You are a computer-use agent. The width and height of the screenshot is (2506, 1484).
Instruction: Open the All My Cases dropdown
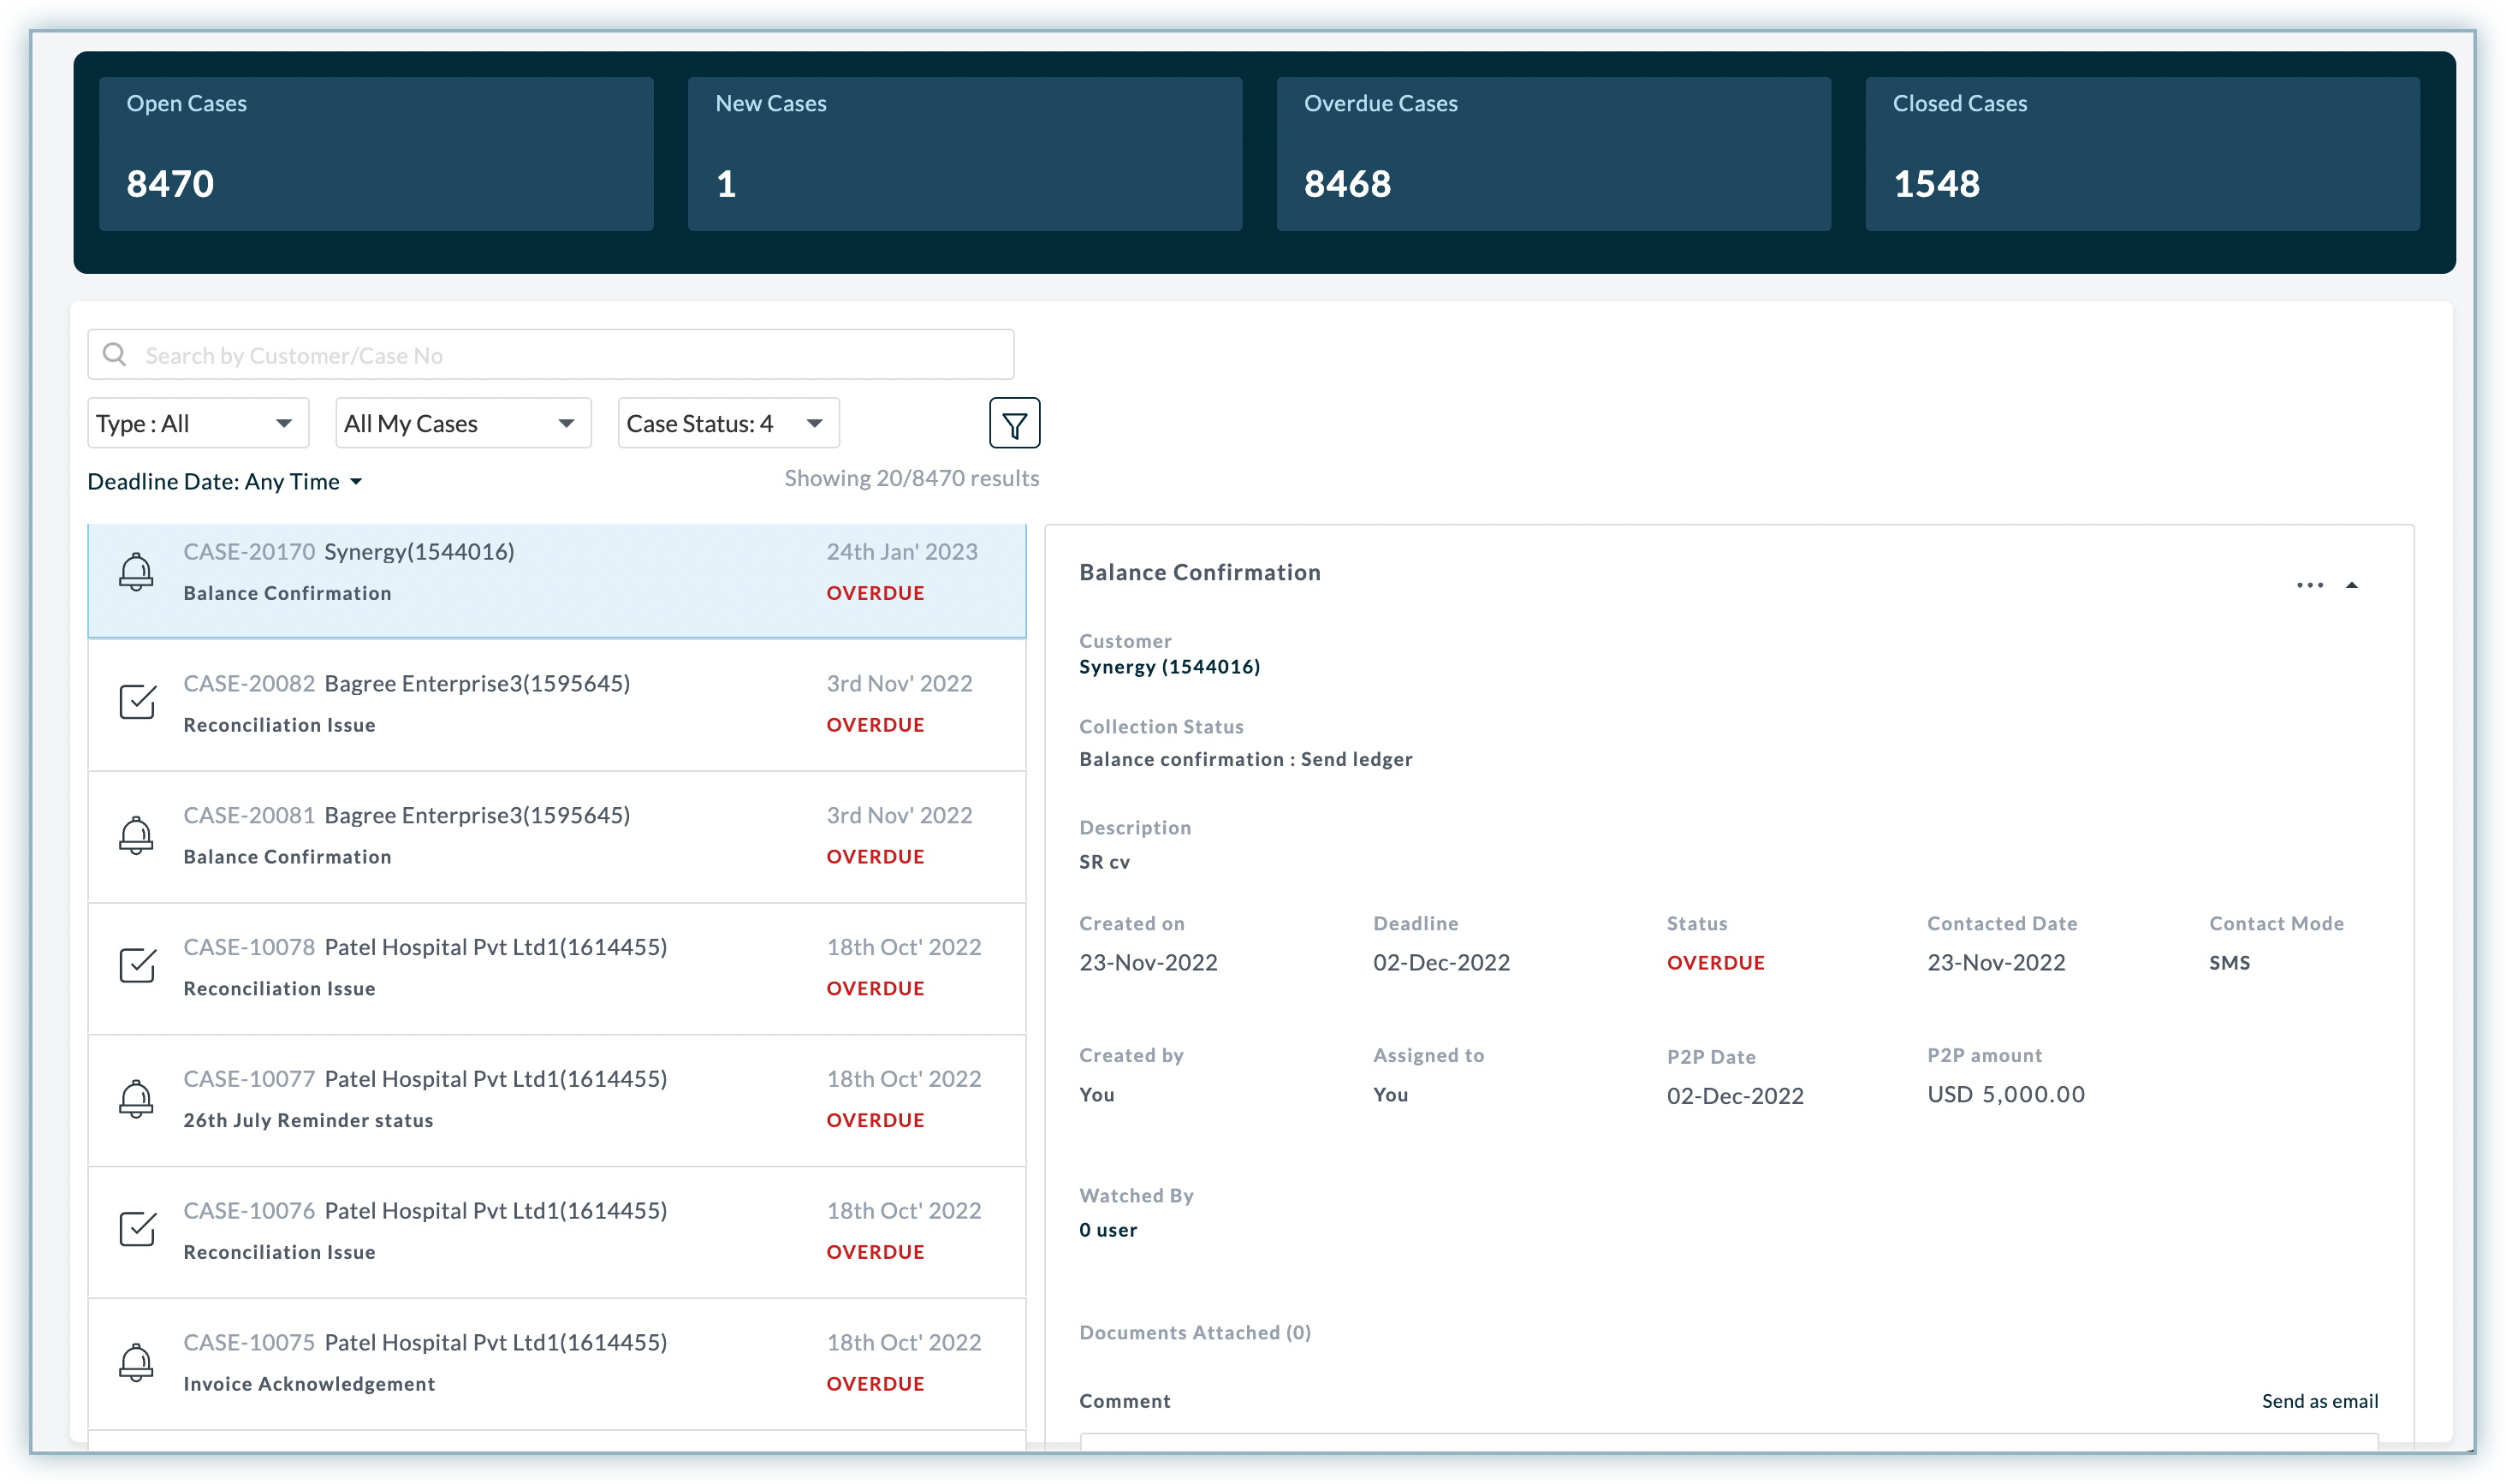463,423
